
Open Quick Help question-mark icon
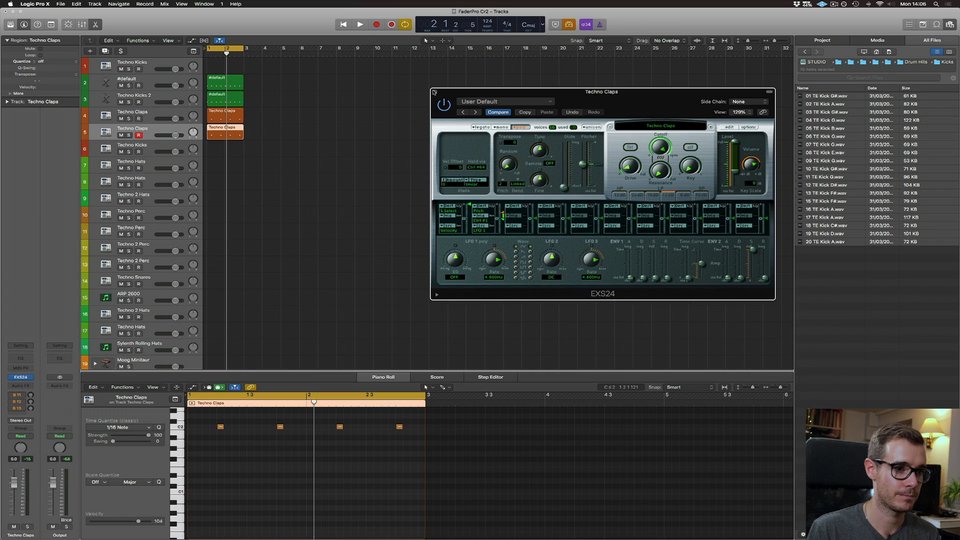pos(37,24)
